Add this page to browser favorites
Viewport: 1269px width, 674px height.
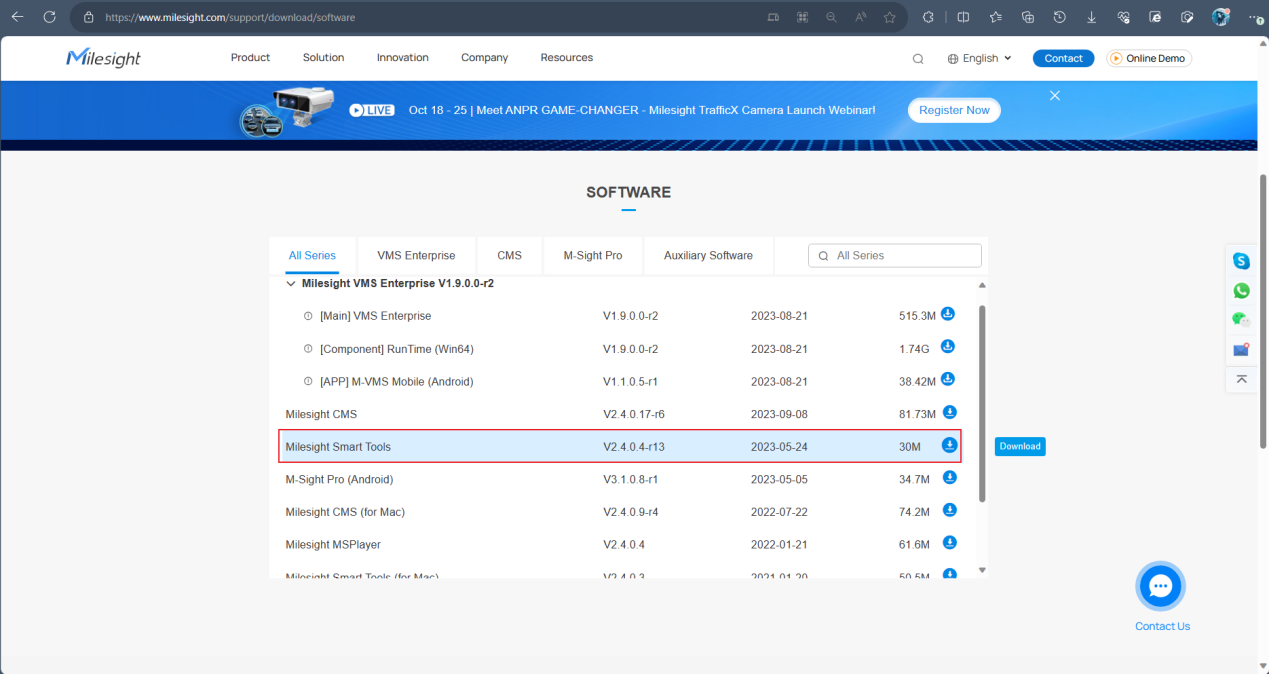(x=889, y=17)
